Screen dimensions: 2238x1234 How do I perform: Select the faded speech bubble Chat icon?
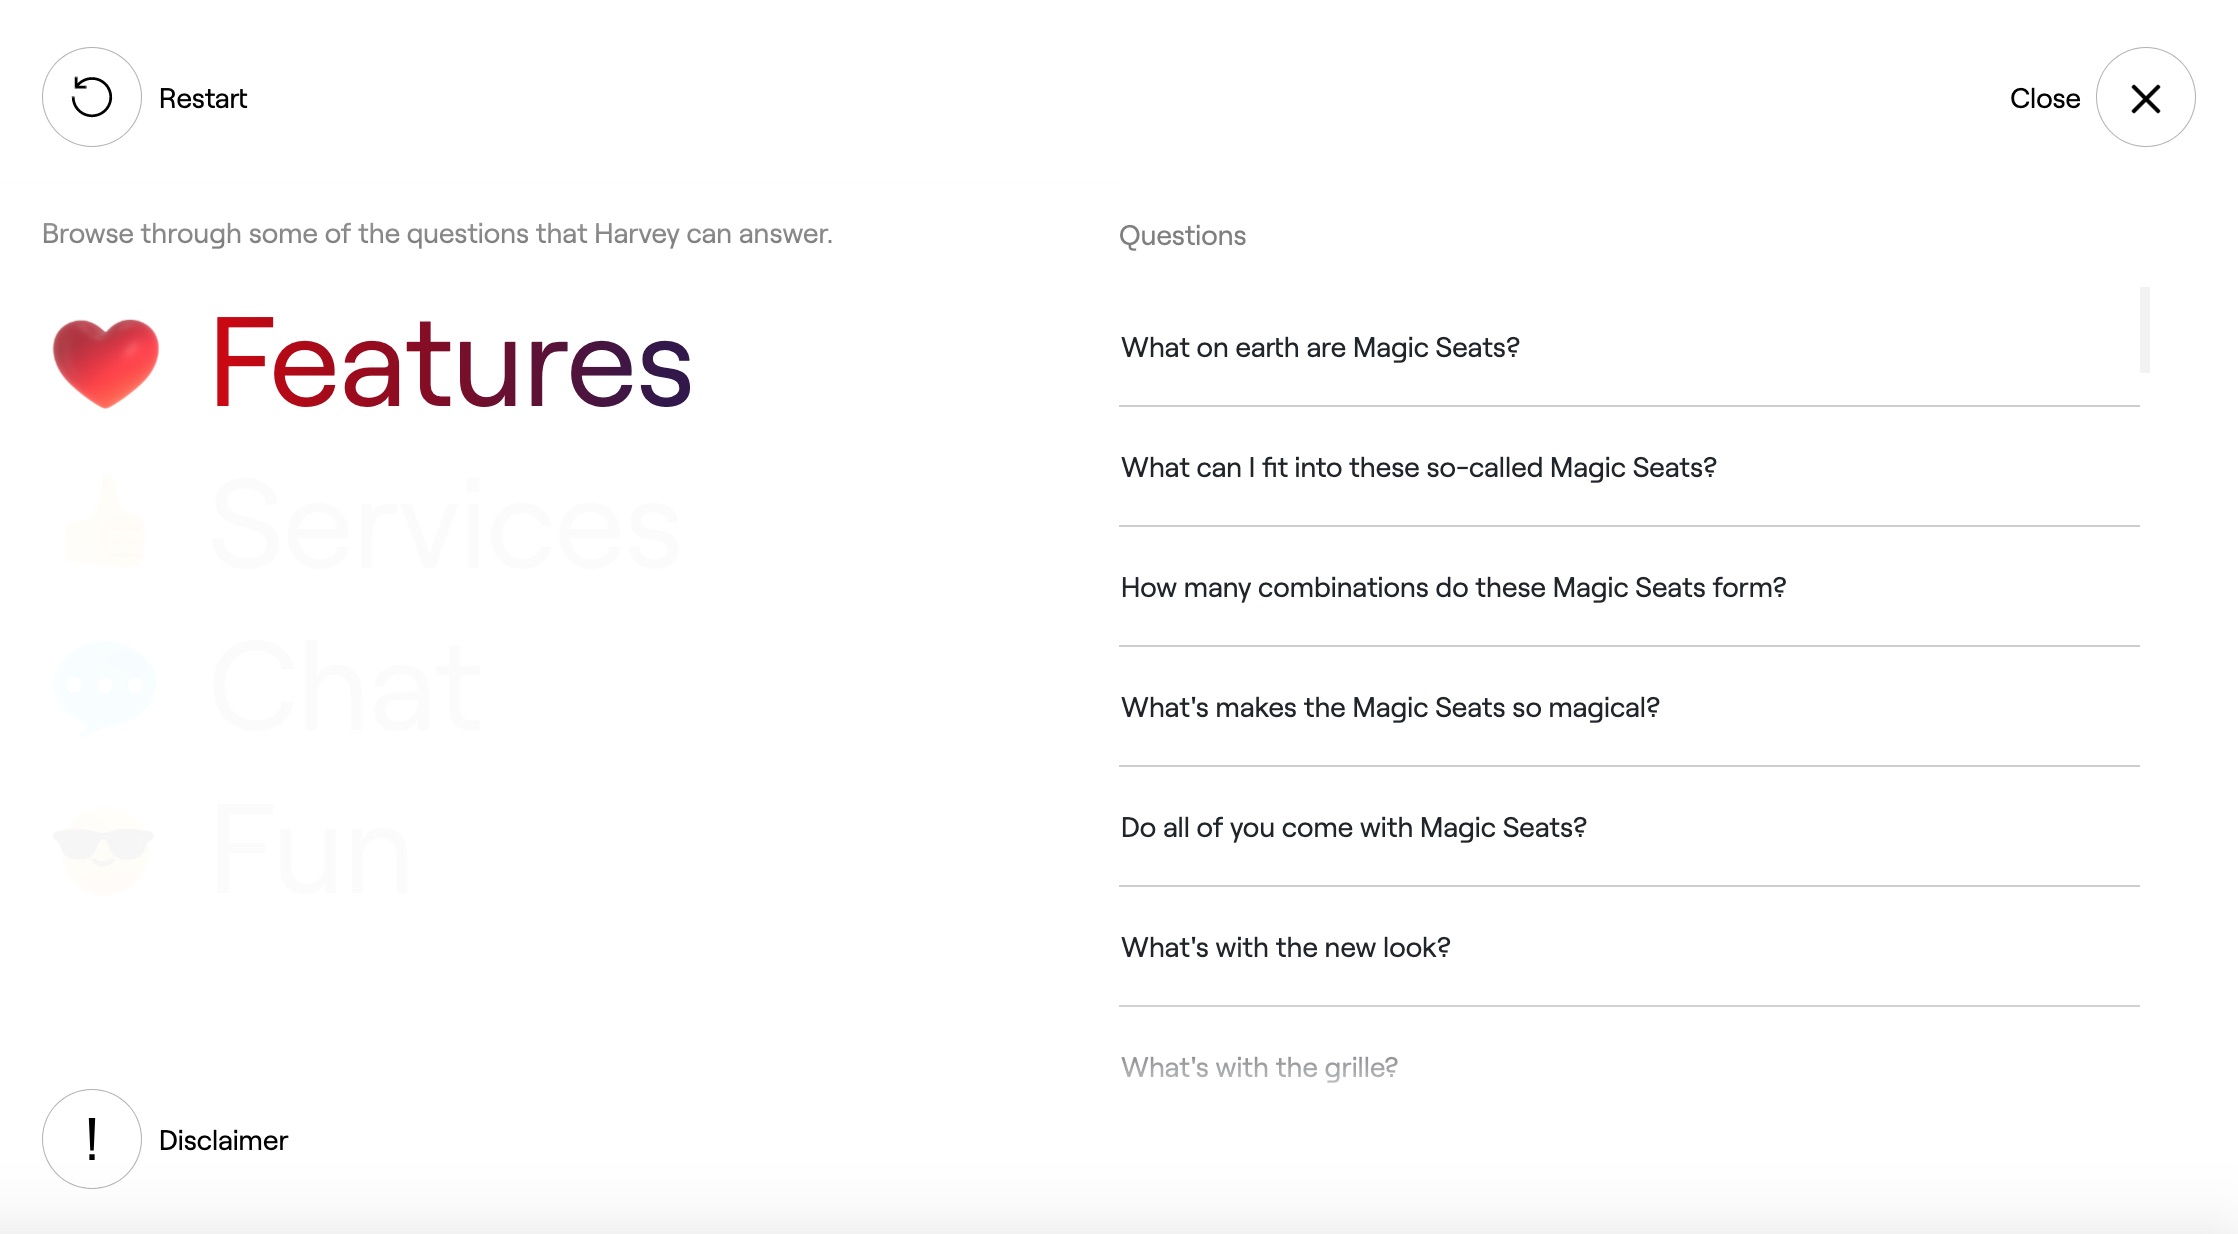(x=105, y=688)
